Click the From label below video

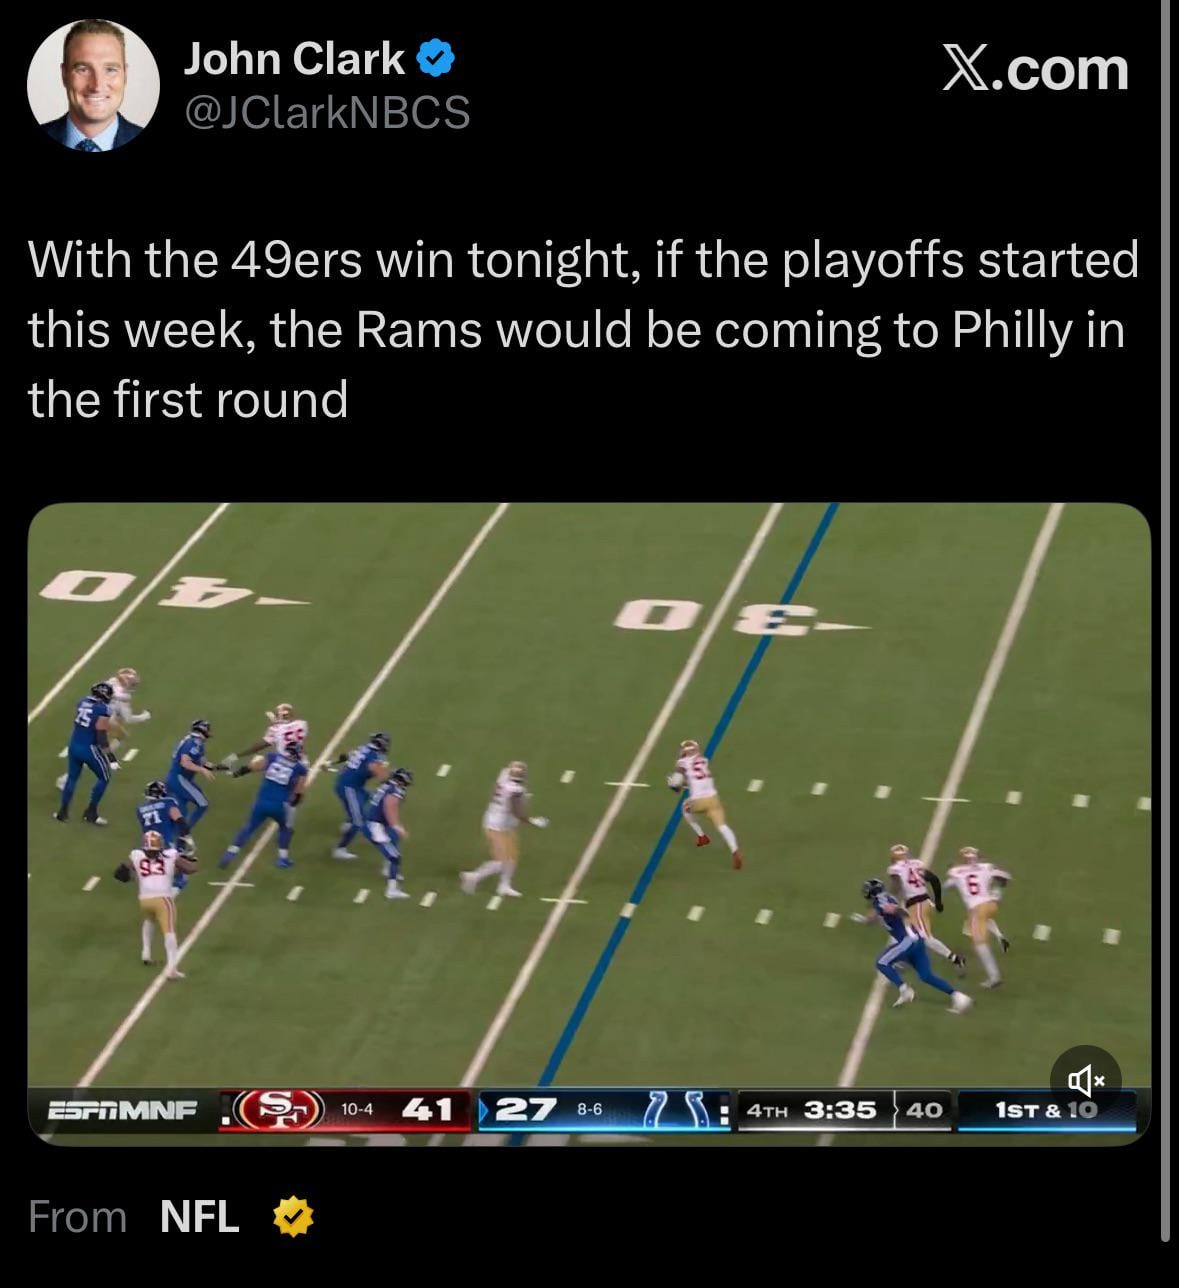tap(78, 1217)
